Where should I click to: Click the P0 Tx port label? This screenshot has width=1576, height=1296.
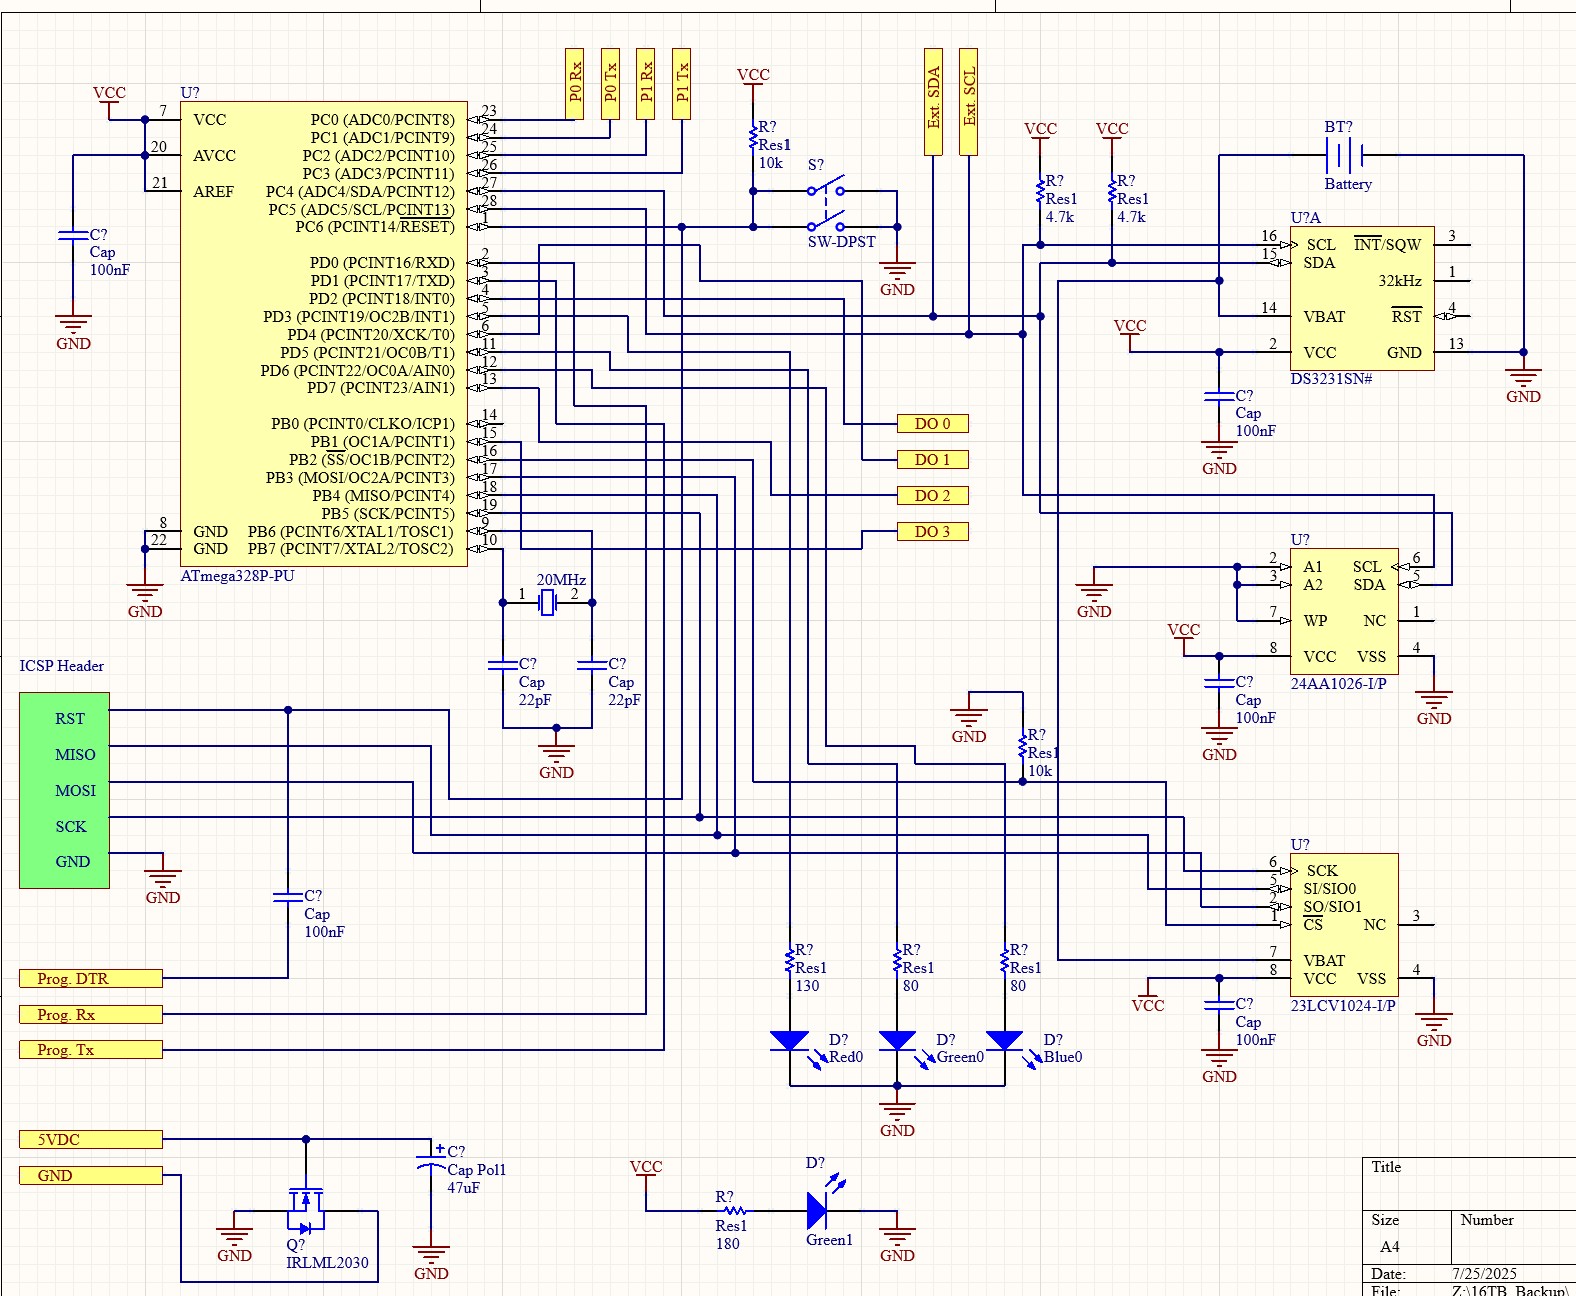tap(610, 84)
